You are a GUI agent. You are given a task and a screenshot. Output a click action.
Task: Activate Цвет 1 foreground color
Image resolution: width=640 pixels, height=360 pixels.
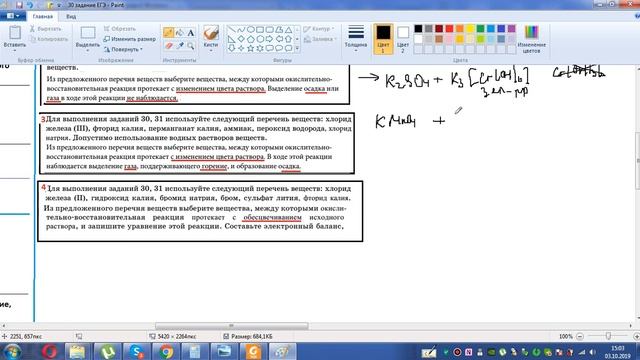click(x=383, y=39)
